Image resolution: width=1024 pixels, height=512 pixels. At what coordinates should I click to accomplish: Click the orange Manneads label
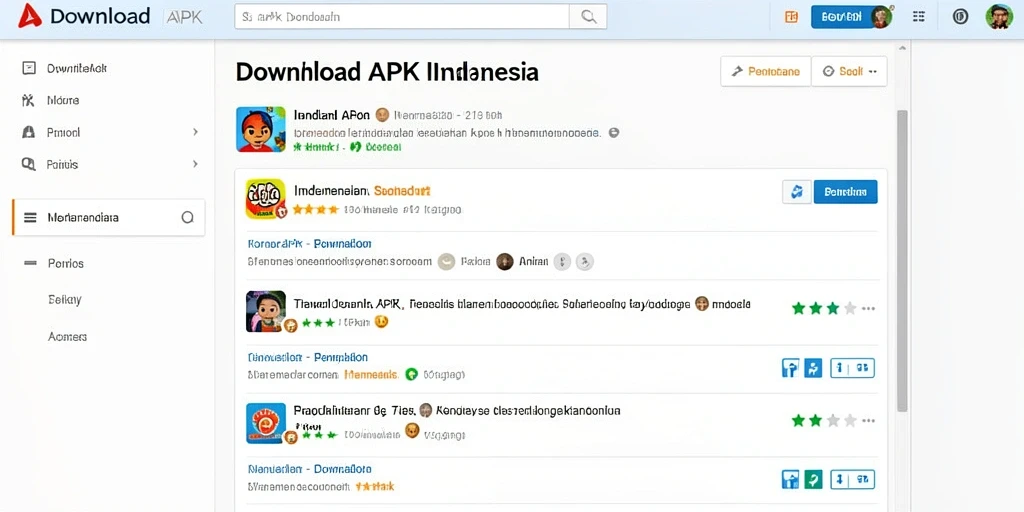point(370,375)
